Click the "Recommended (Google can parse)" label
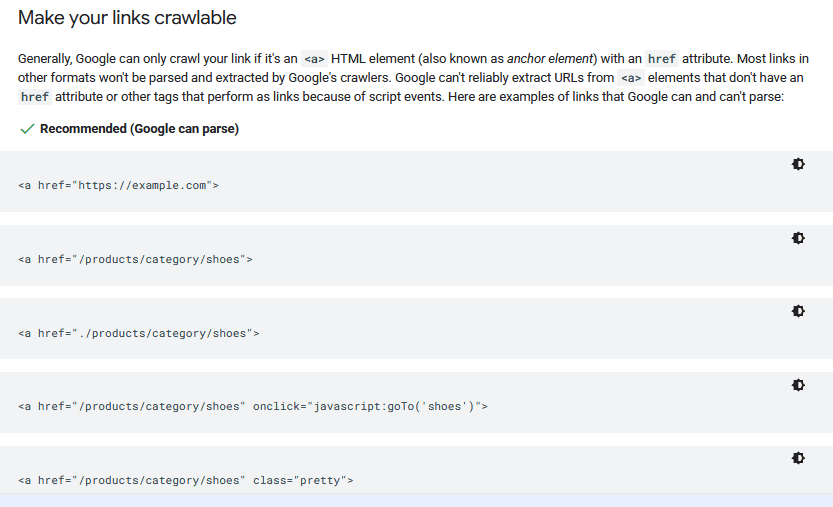Viewport: 833px width, 507px height. (139, 129)
